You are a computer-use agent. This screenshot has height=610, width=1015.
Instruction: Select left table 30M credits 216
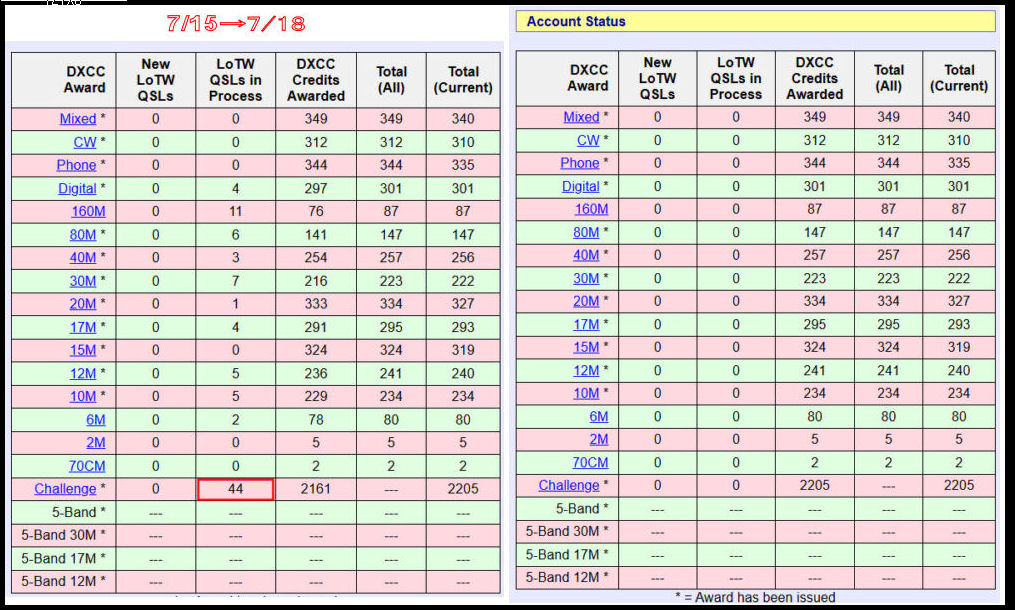point(316,281)
